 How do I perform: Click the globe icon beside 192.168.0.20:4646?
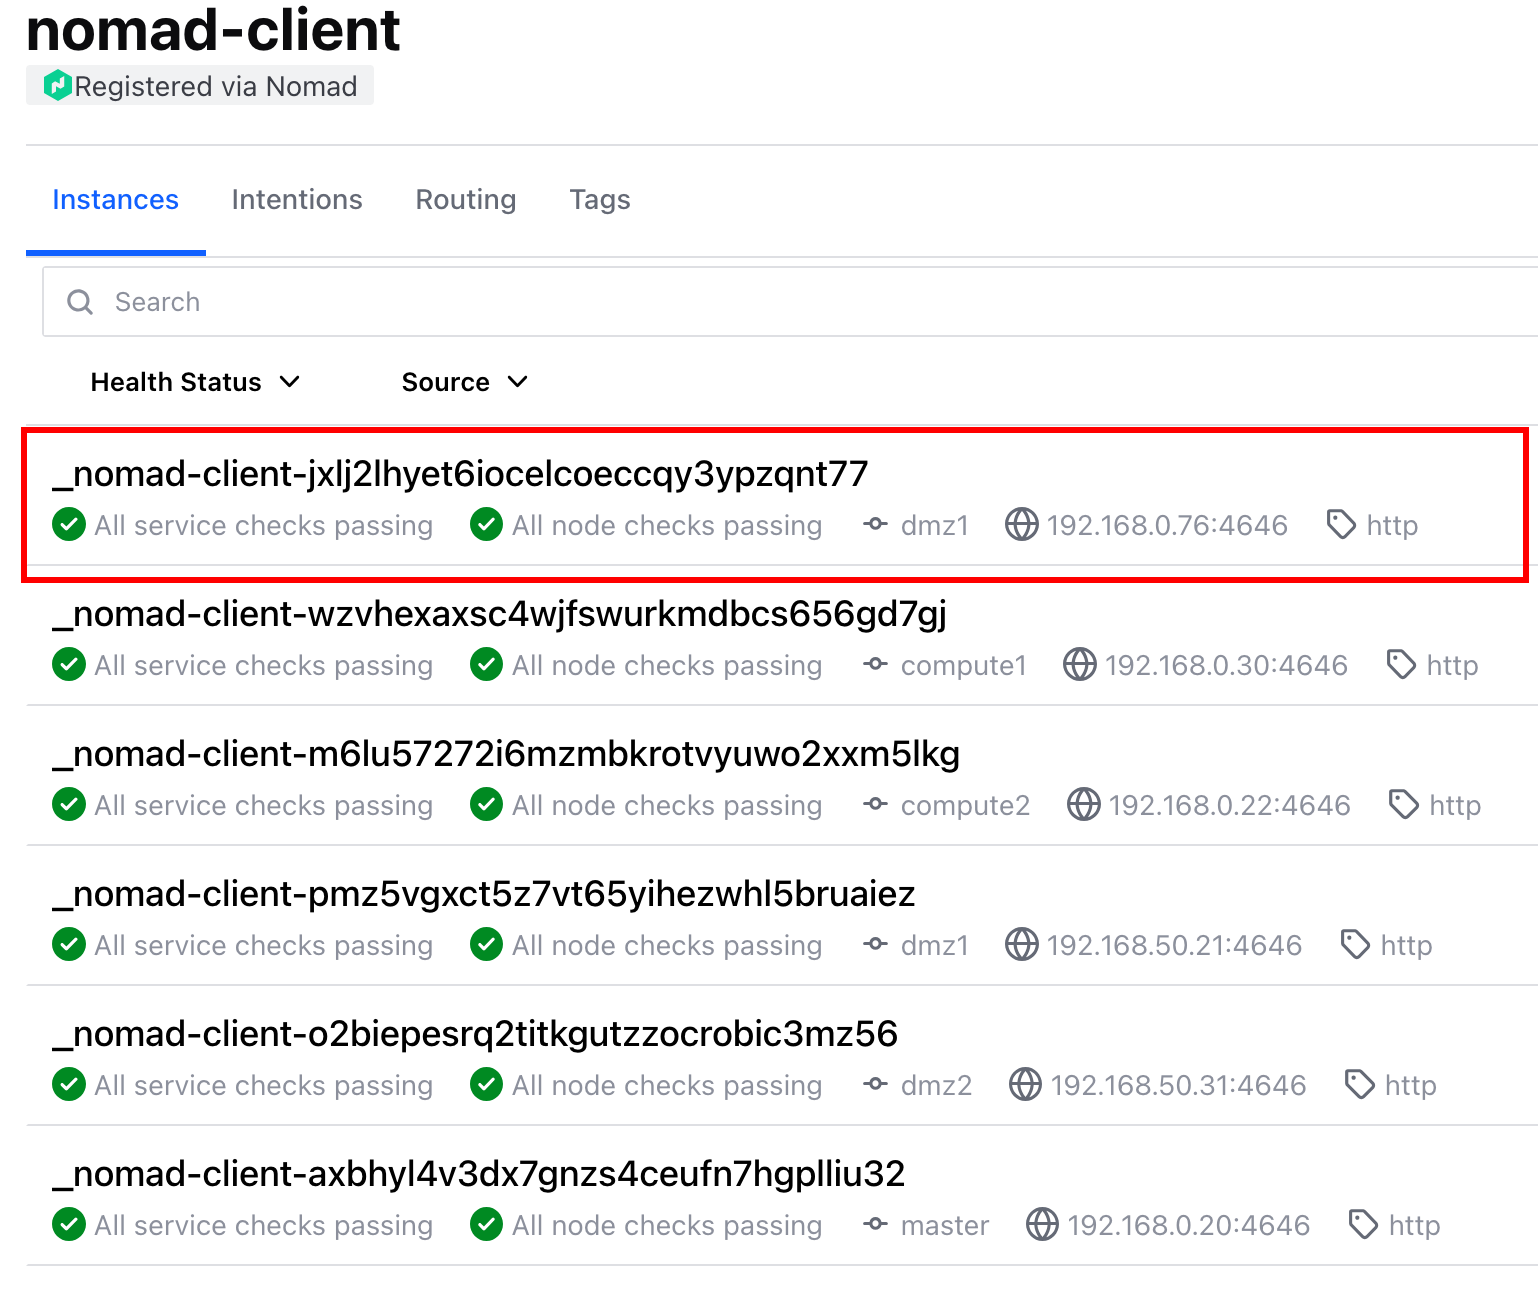(1043, 1225)
